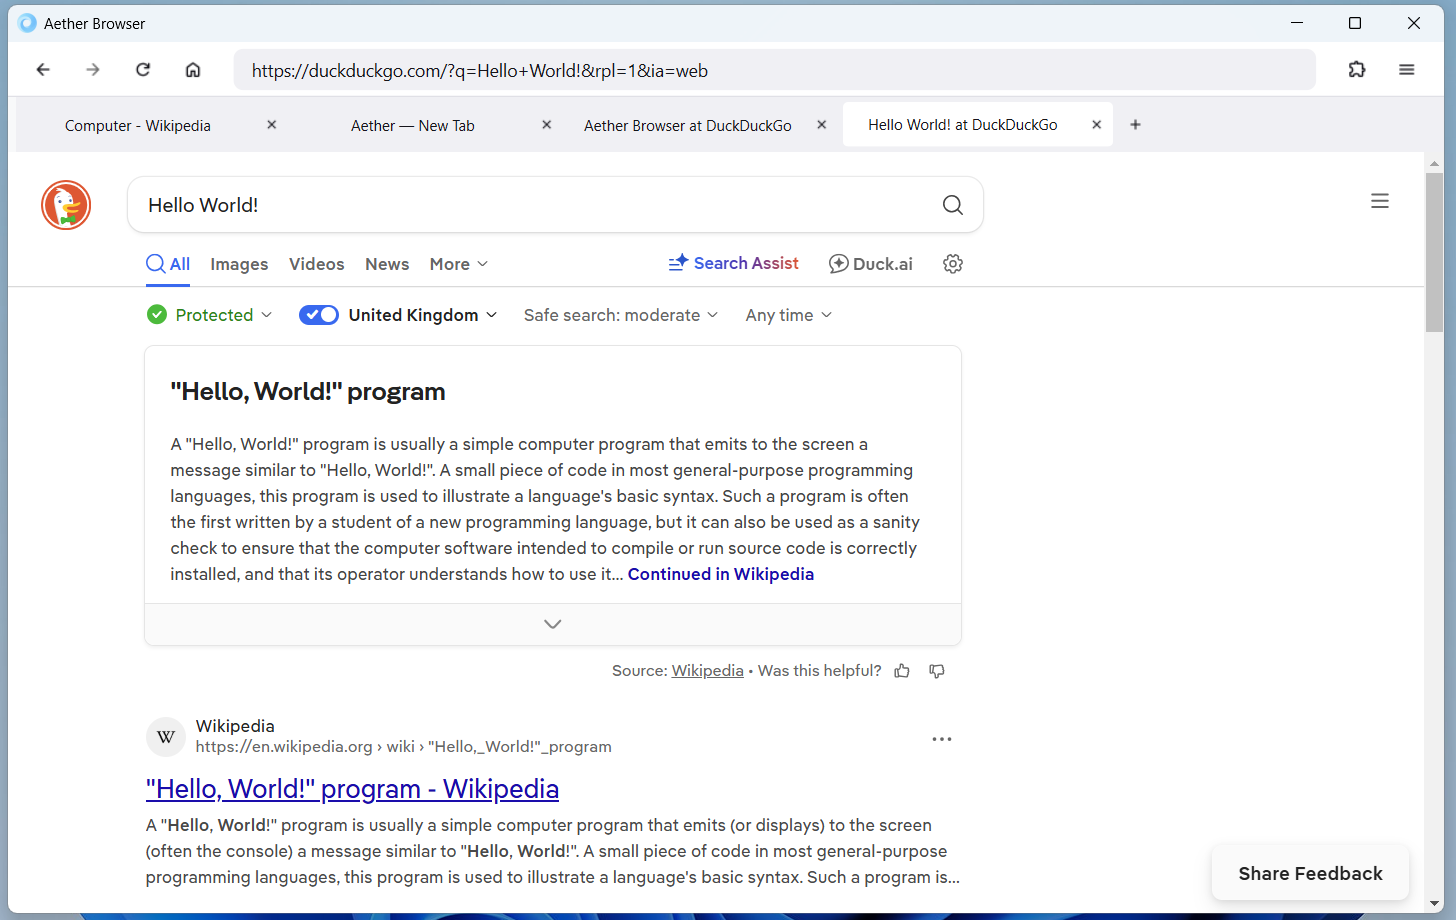Click the browser address bar
This screenshot has height=920, width=1456.
pos(774,70)
